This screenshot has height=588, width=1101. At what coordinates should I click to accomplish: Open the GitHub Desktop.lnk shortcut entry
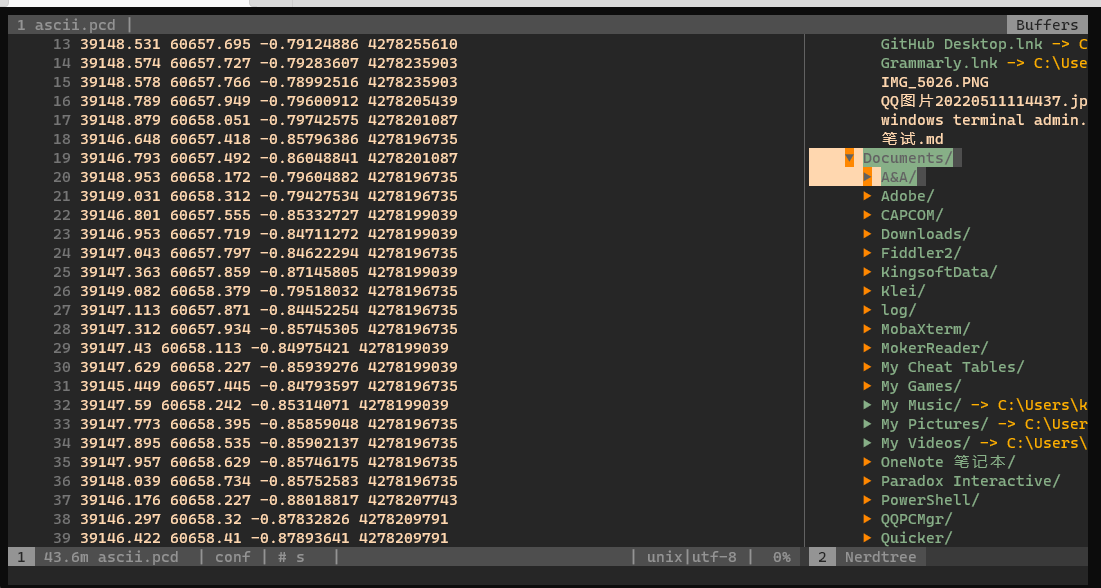[960, 44]
